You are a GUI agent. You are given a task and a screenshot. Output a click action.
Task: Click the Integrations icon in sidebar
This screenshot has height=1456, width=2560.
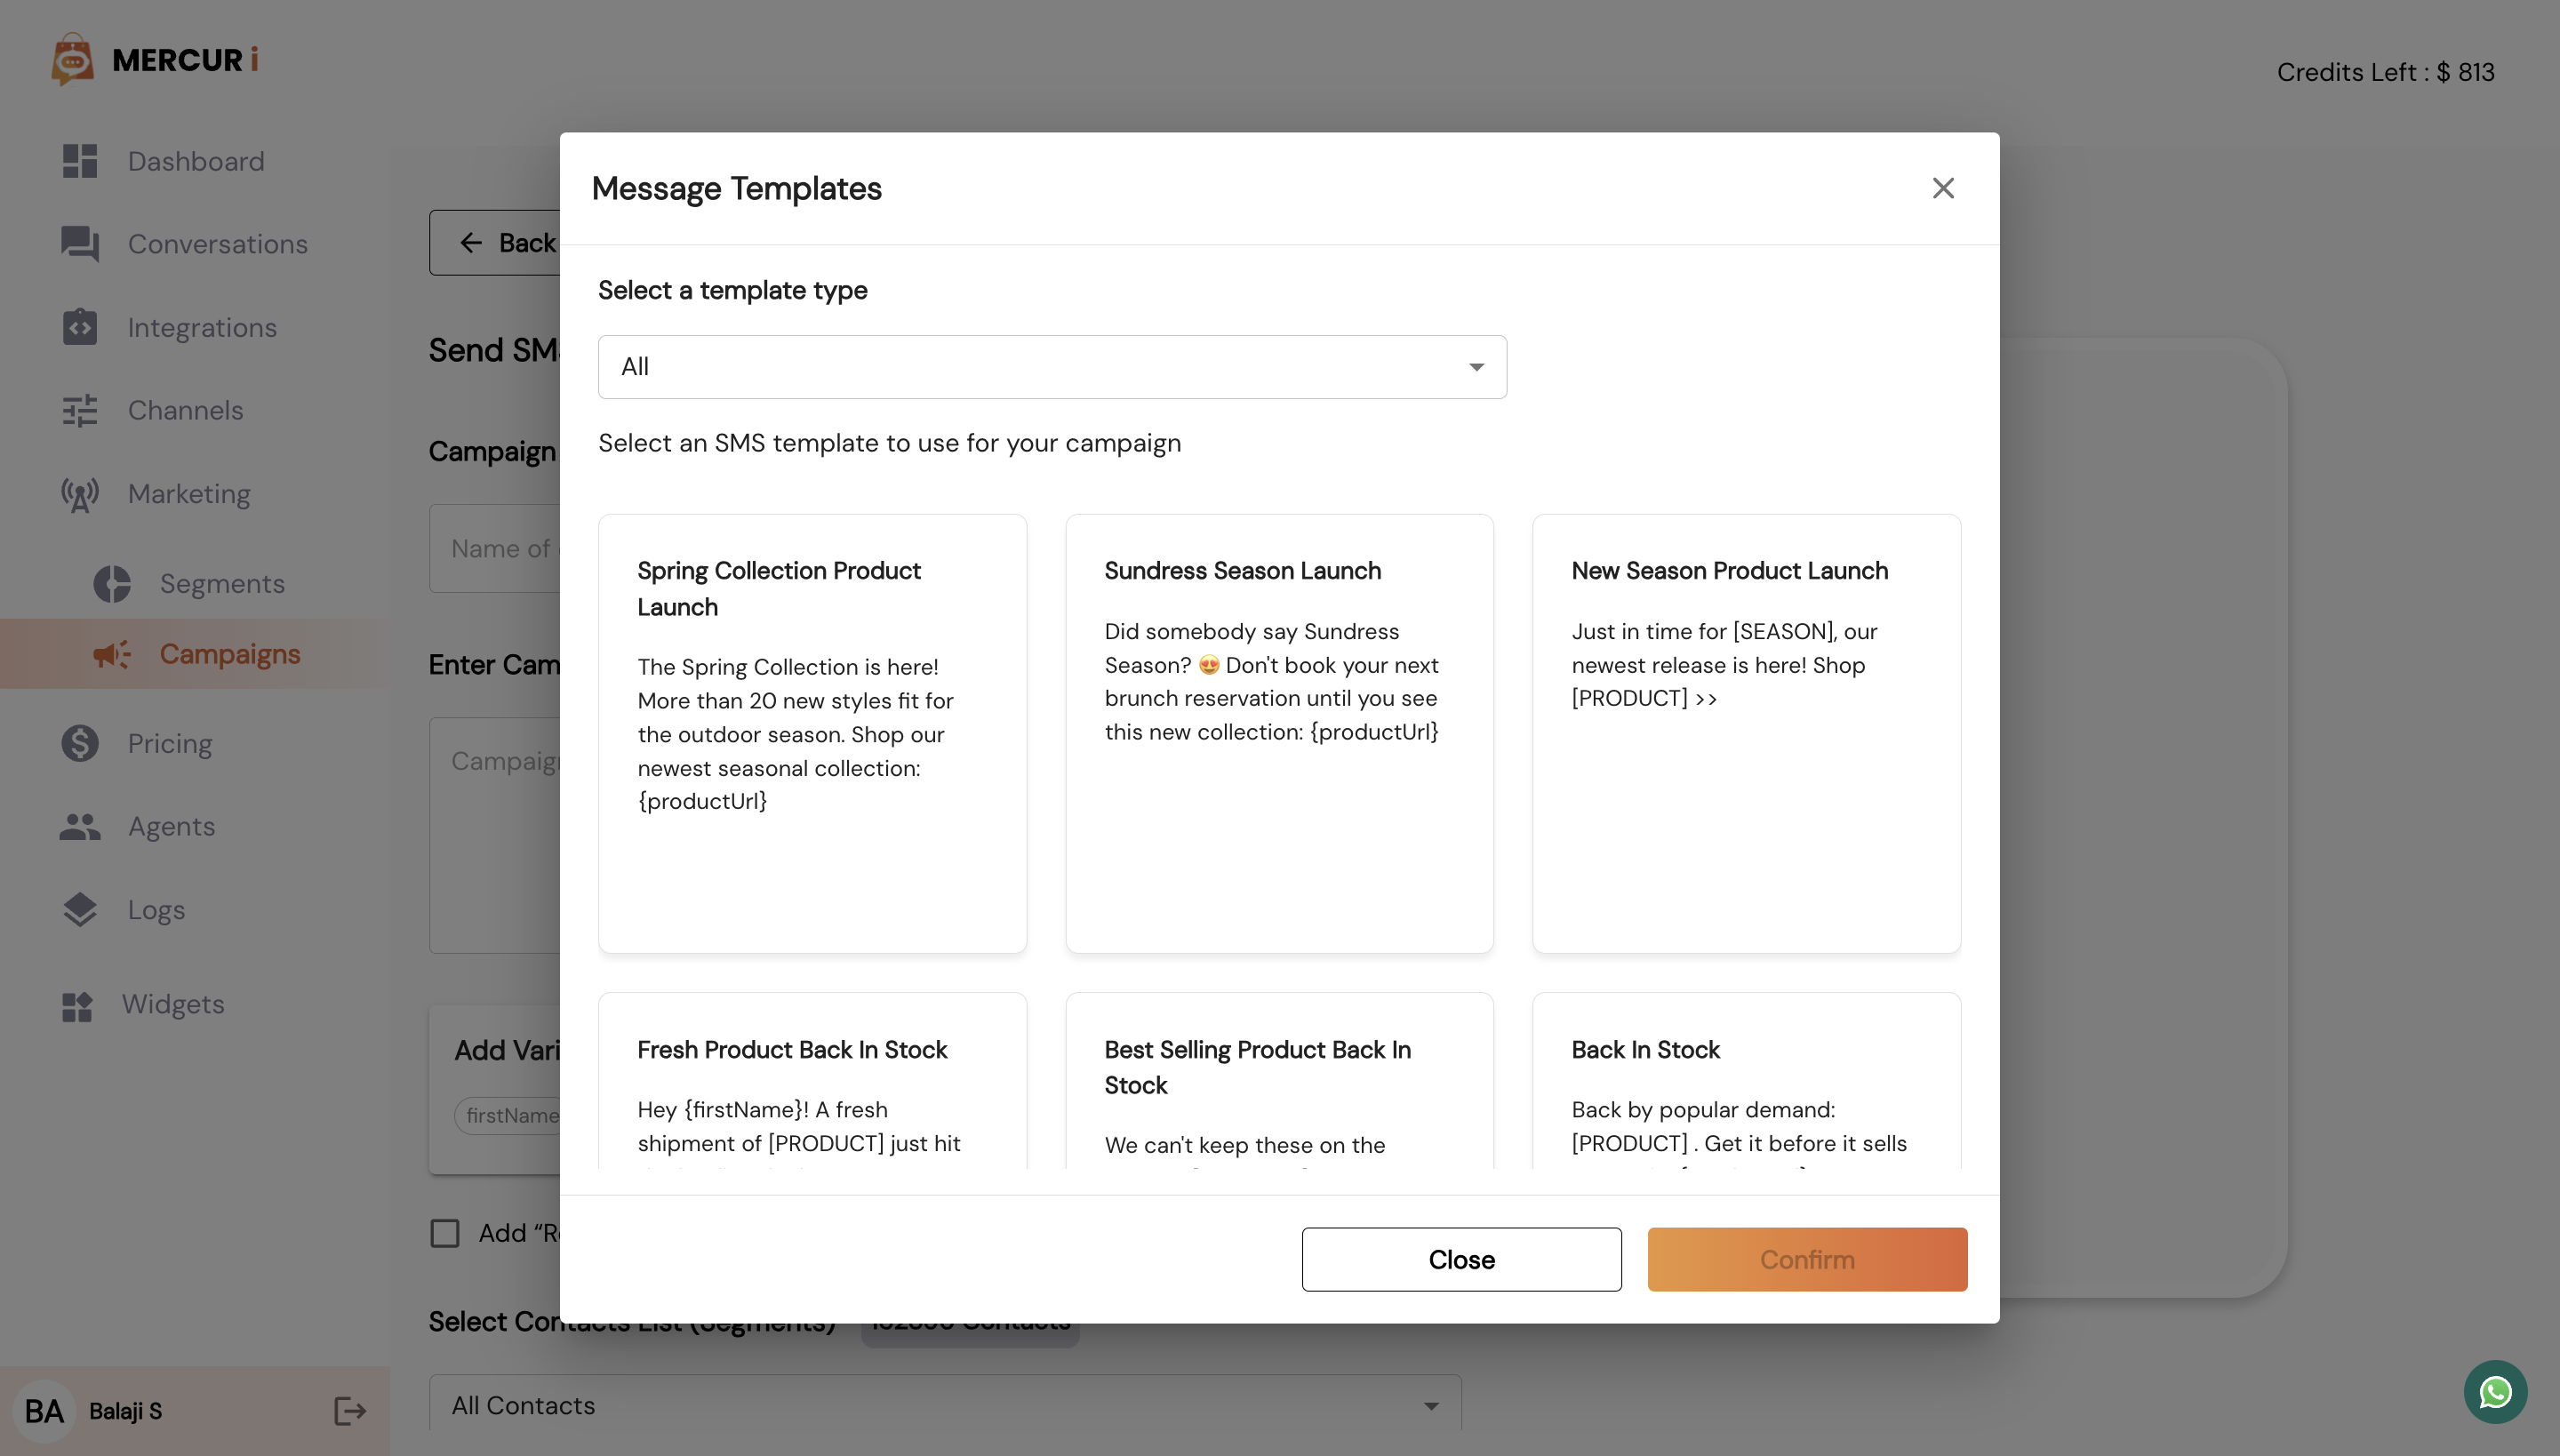(79, 327)
